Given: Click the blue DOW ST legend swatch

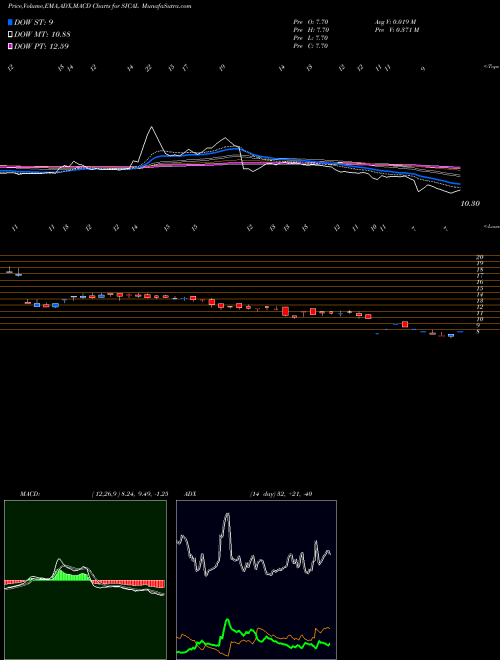Looking at the screenshot, I should (x=11, y=23).
